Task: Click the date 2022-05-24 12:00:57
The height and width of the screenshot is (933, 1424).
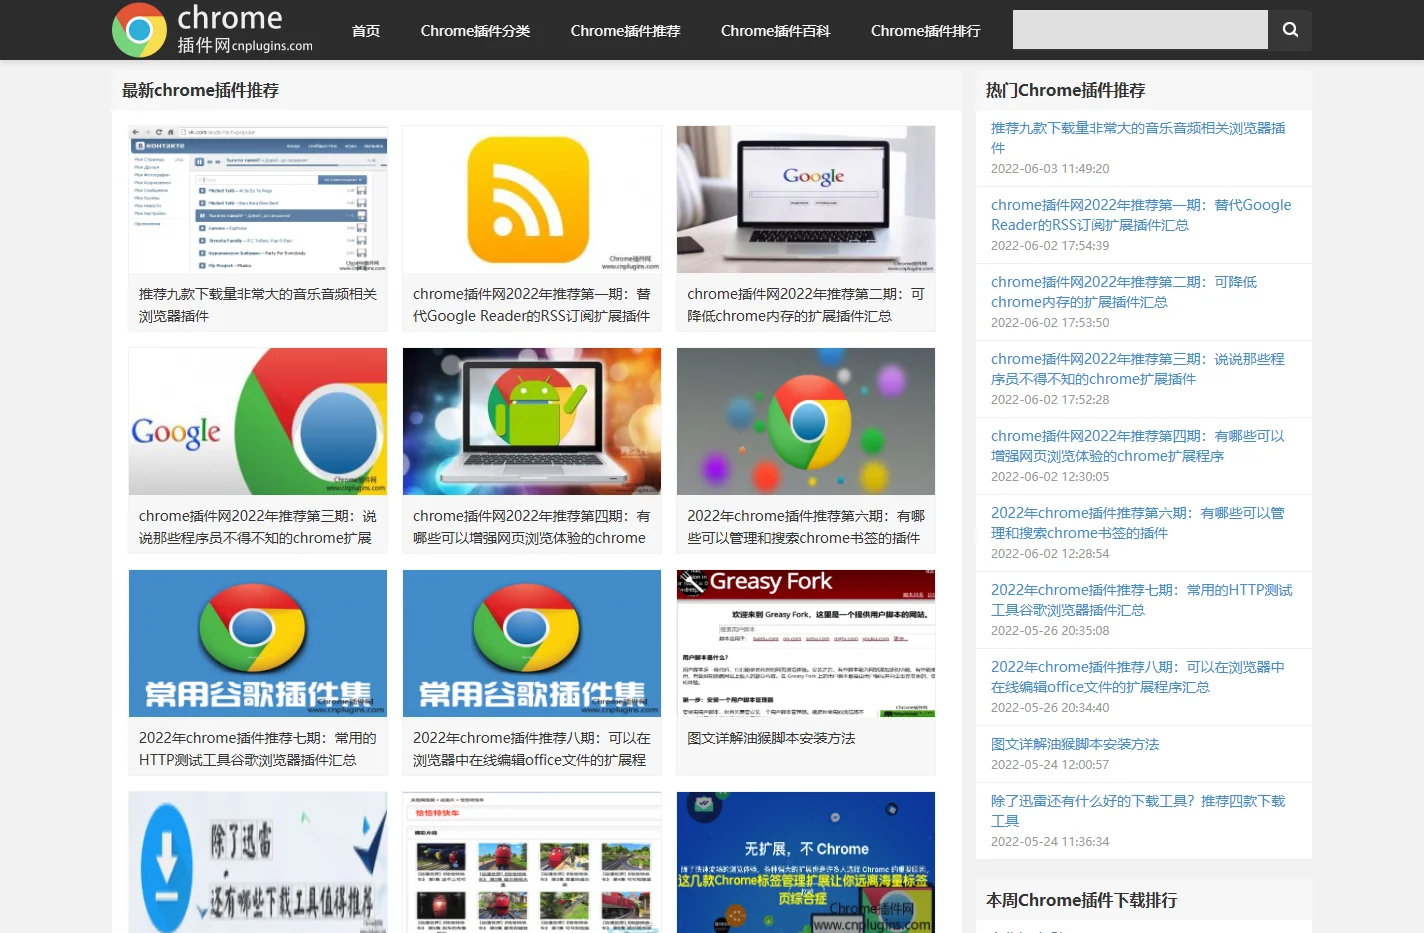Action: (1050, 765)
